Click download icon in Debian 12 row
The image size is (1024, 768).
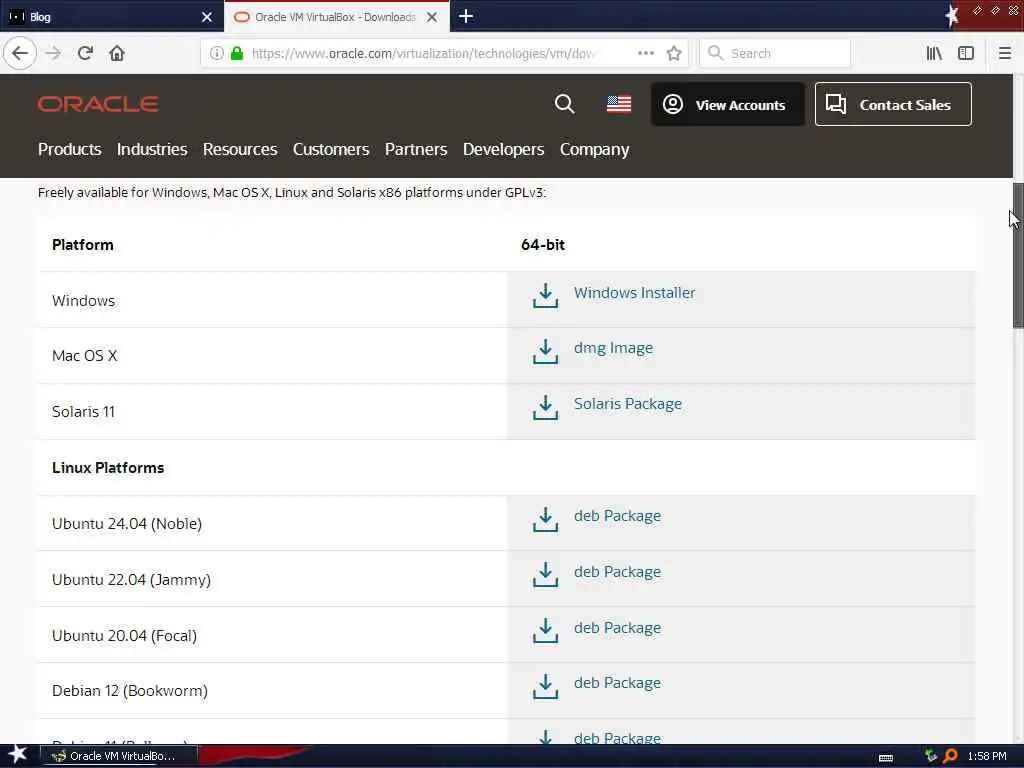pyautogui.click(x=545, y=686)
